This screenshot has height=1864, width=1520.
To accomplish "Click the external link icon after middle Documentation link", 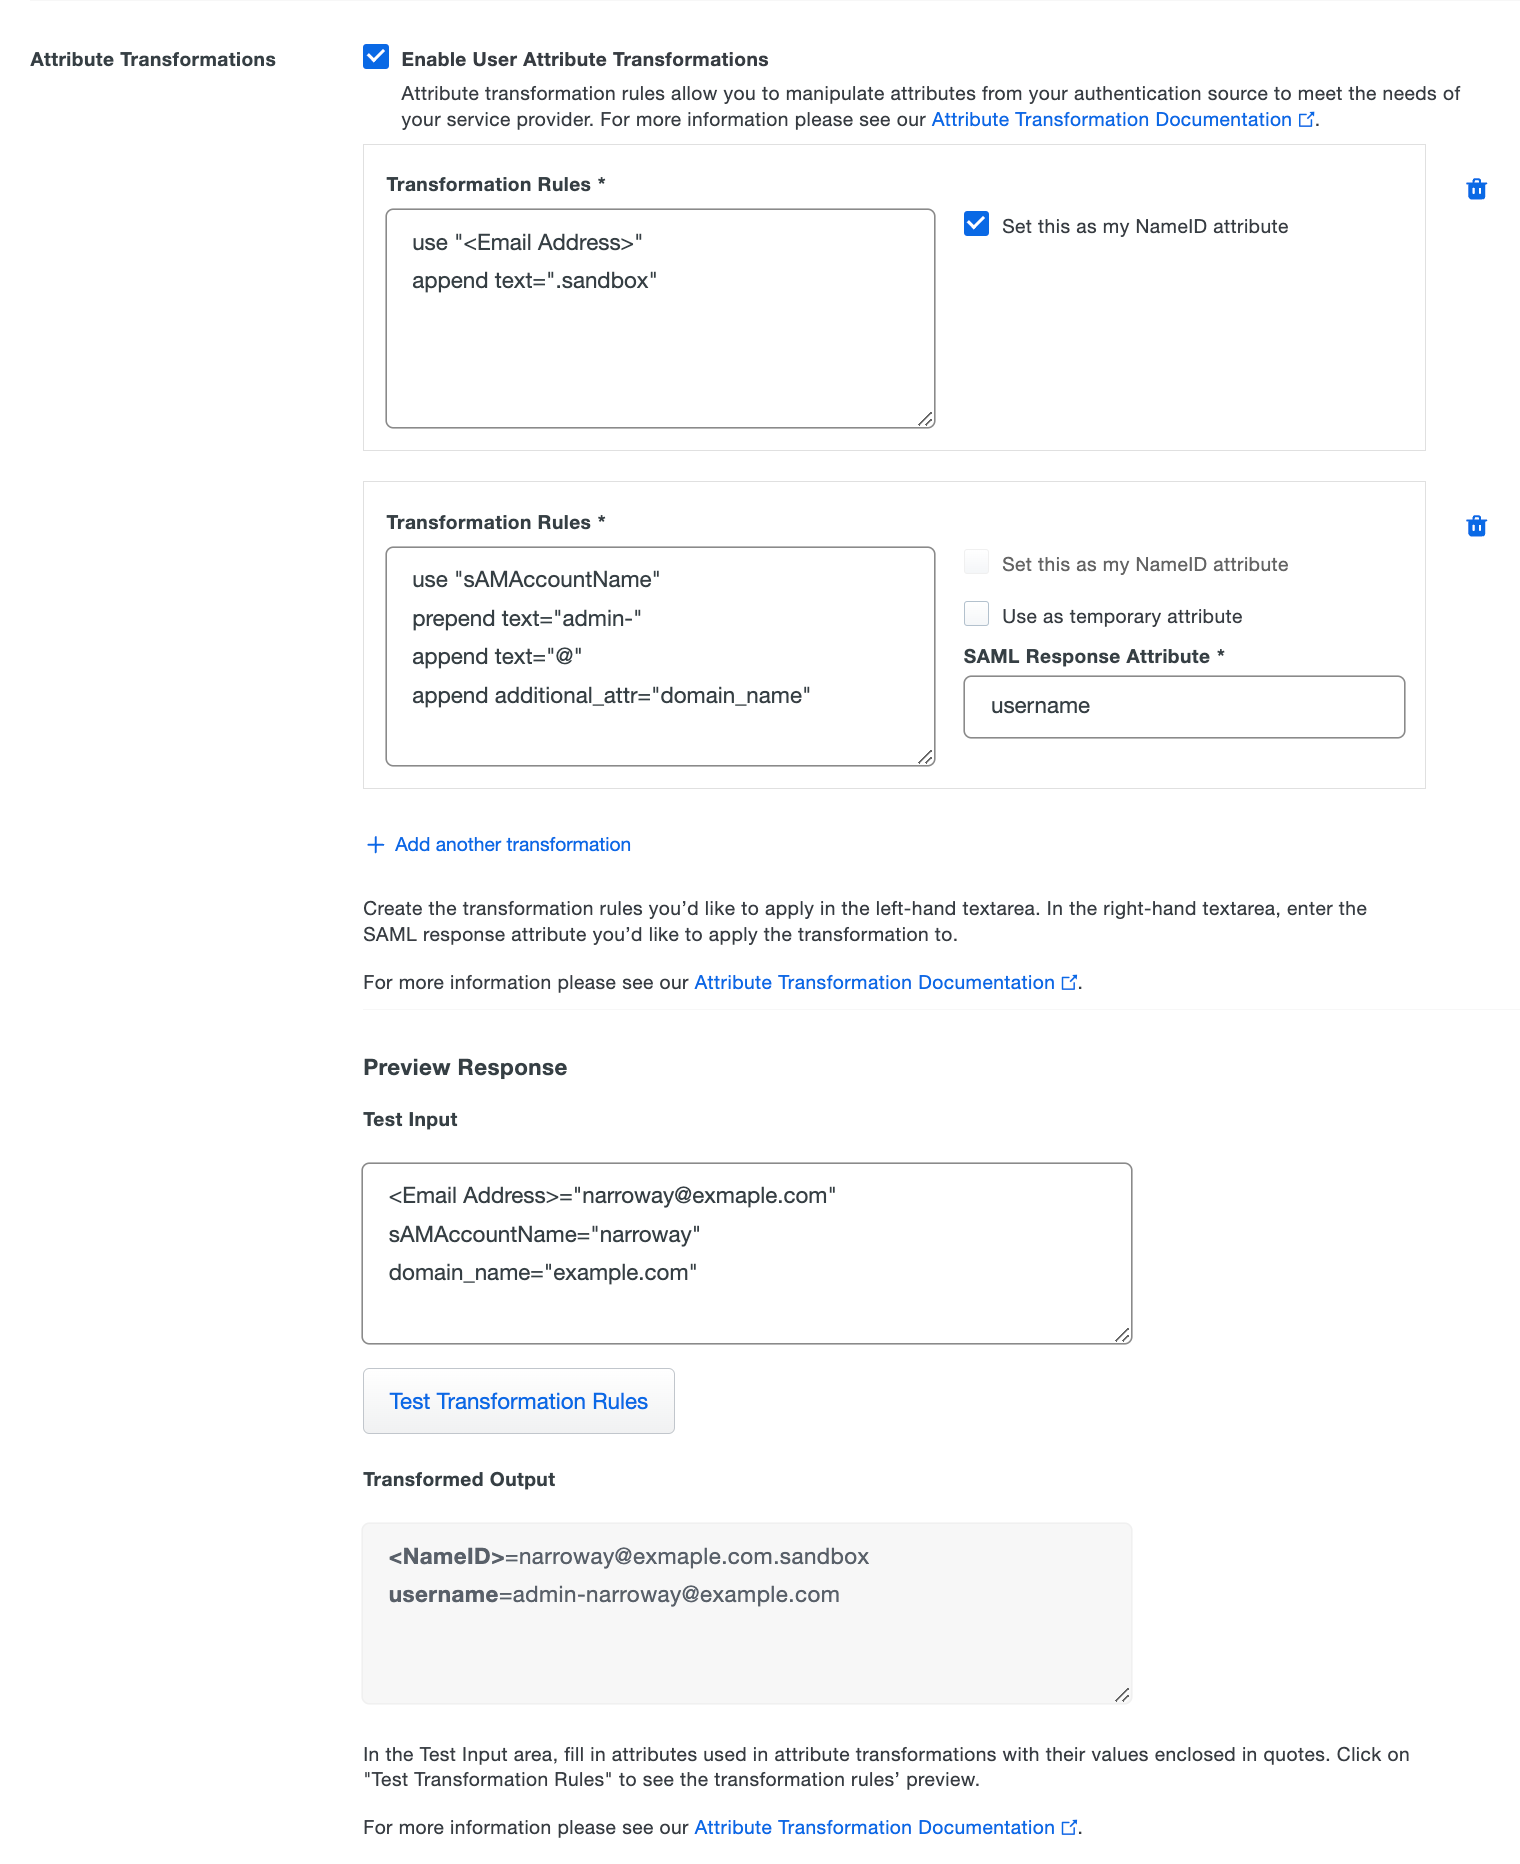I will [1068, 982].
